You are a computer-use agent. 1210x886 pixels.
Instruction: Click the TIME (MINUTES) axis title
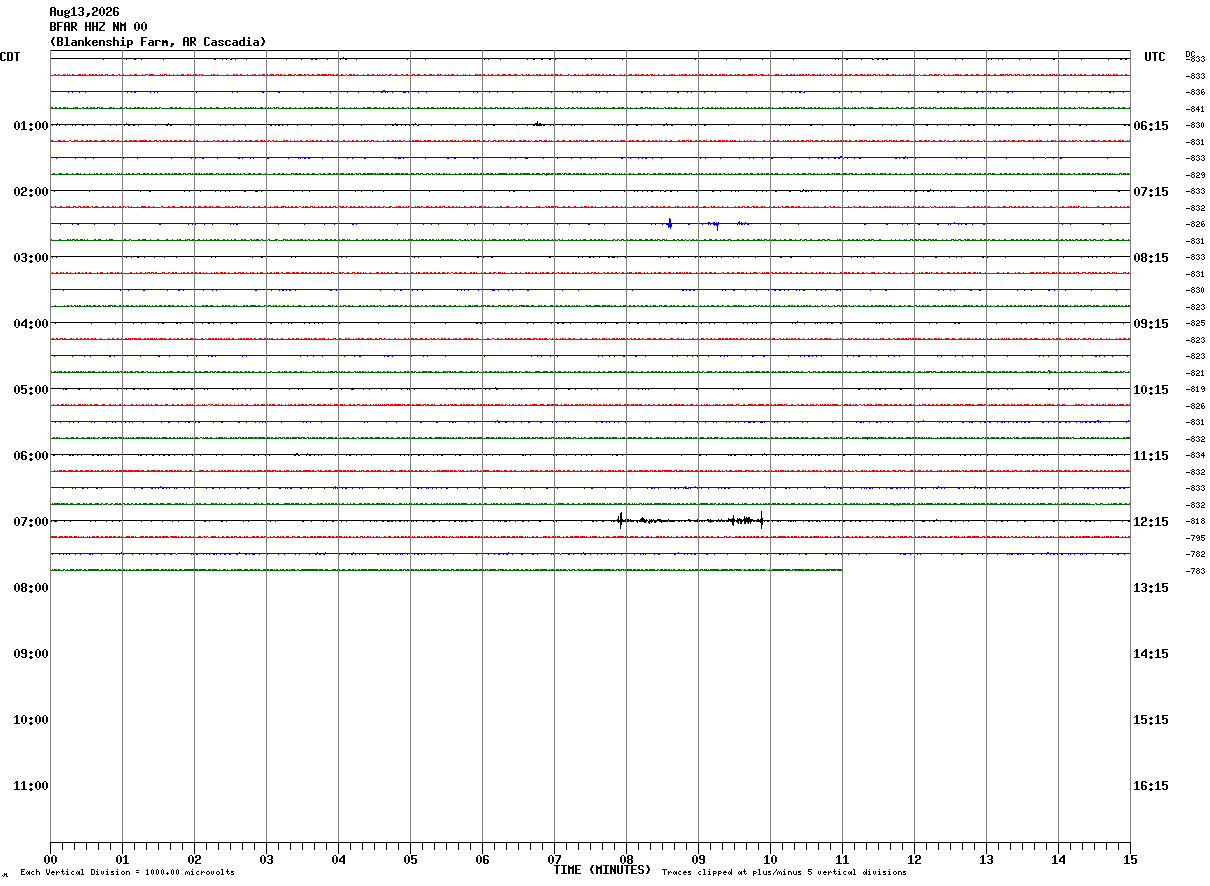tap(602, 870)
